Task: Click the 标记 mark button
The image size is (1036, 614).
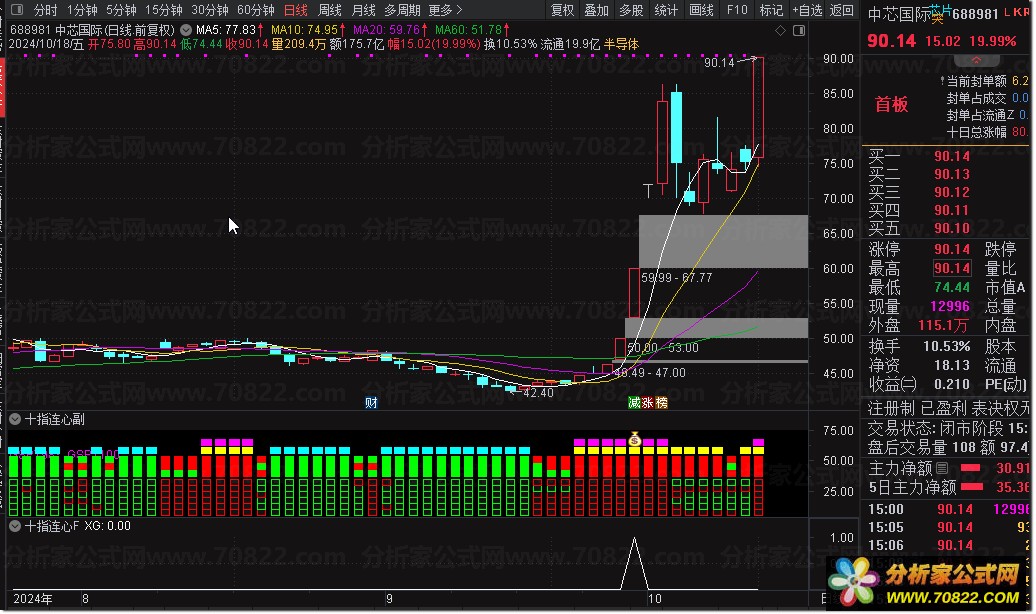Action: click(771, 10)
